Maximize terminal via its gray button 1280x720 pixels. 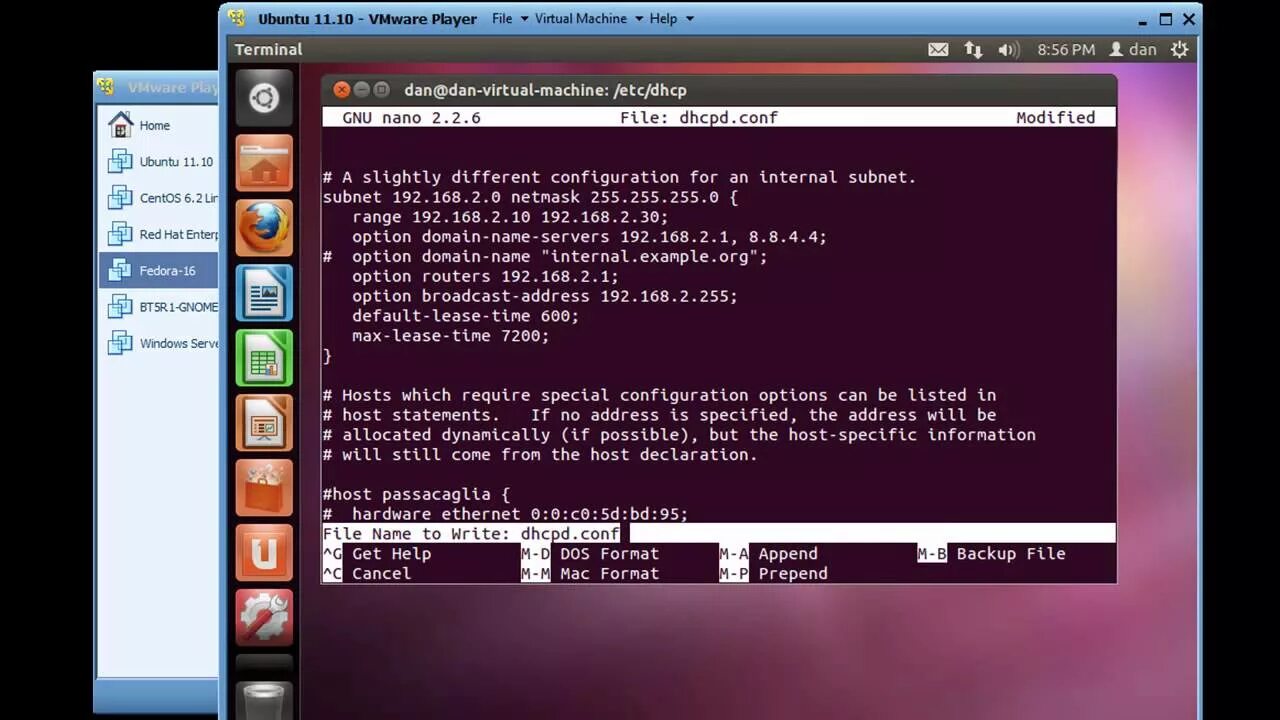pyautogui.click(x=381, y=89)
